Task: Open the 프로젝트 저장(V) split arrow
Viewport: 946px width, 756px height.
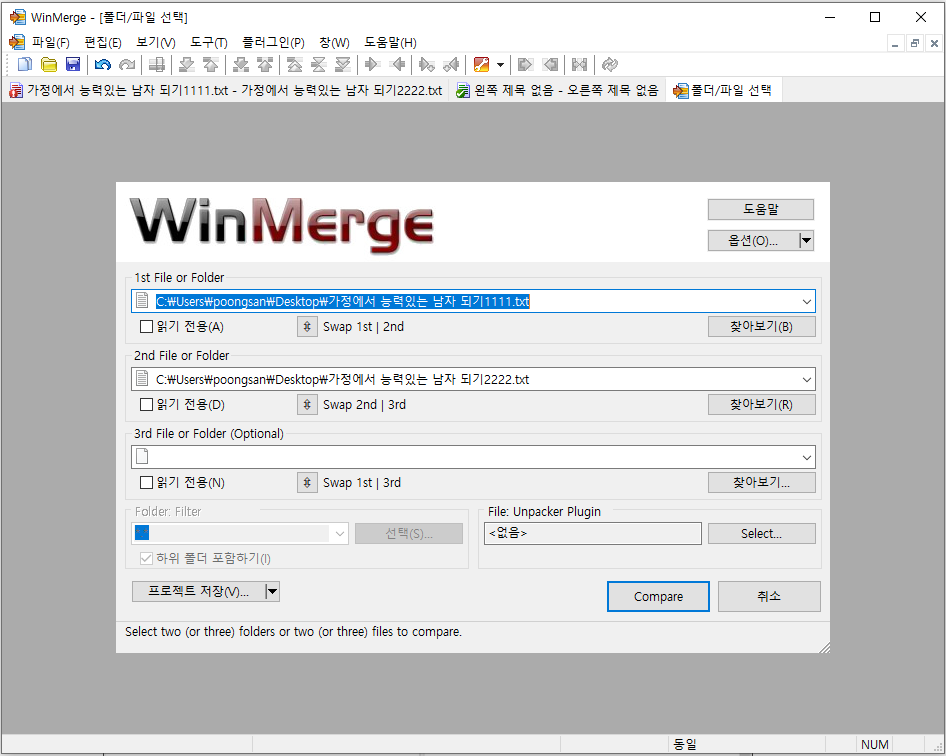Action: pyautogui.click(x=272, y=592)
